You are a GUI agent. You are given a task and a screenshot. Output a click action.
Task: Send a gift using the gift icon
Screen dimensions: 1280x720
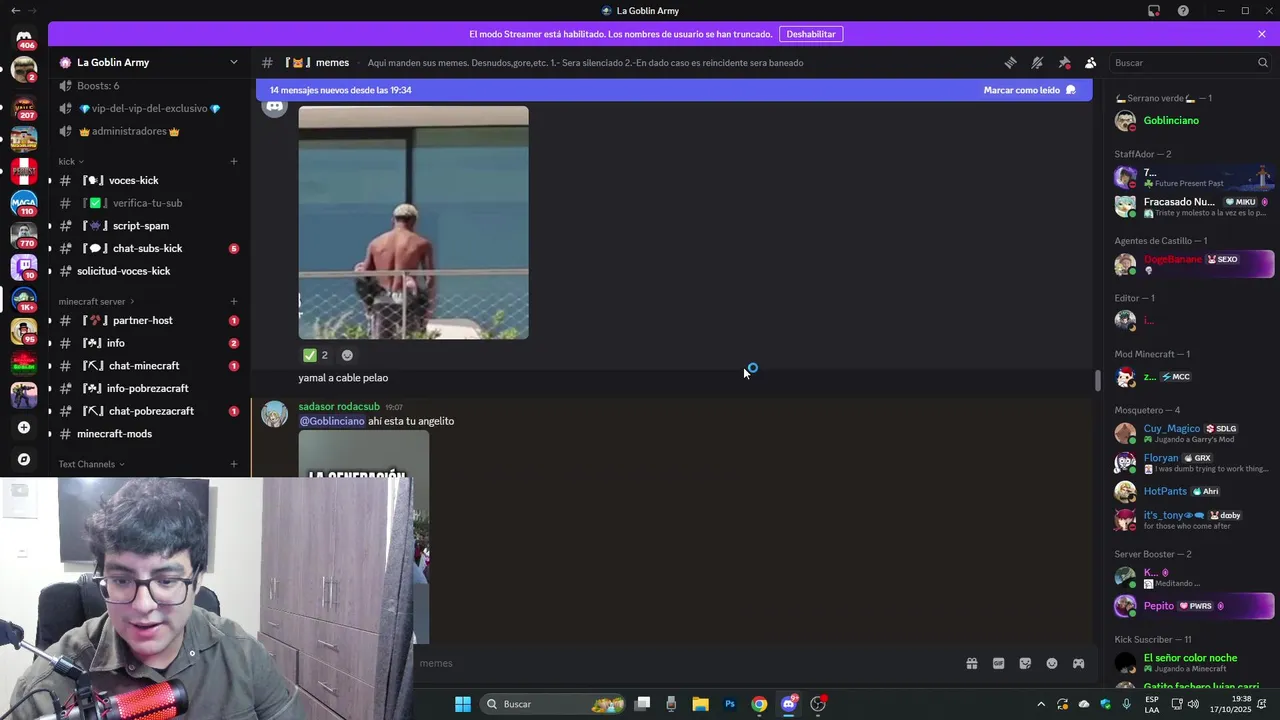click(971, 663)
